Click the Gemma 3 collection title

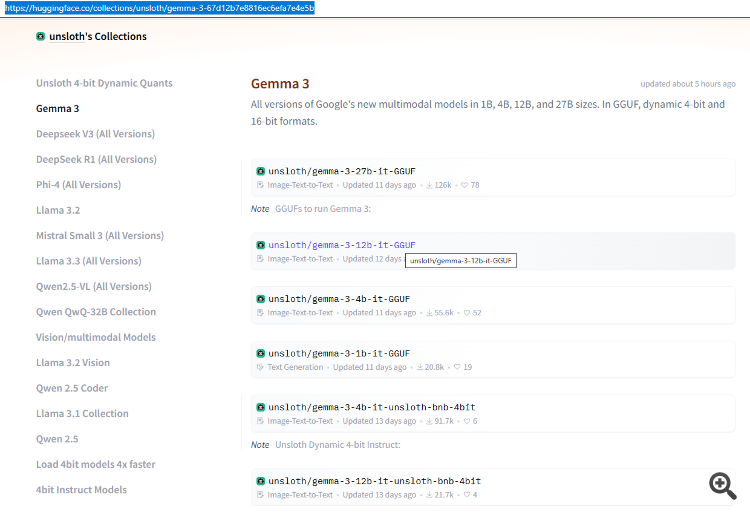[x=280, y=84]
